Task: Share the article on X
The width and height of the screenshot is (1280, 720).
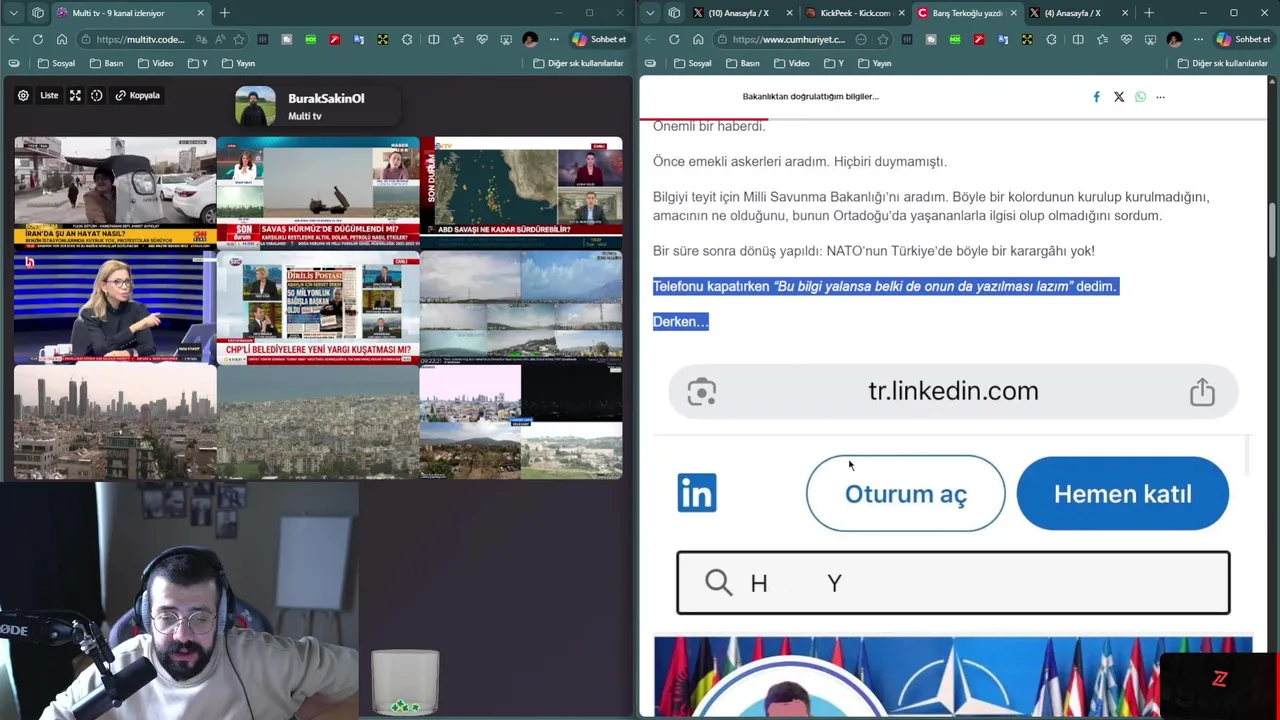Action: (1118, 97)
